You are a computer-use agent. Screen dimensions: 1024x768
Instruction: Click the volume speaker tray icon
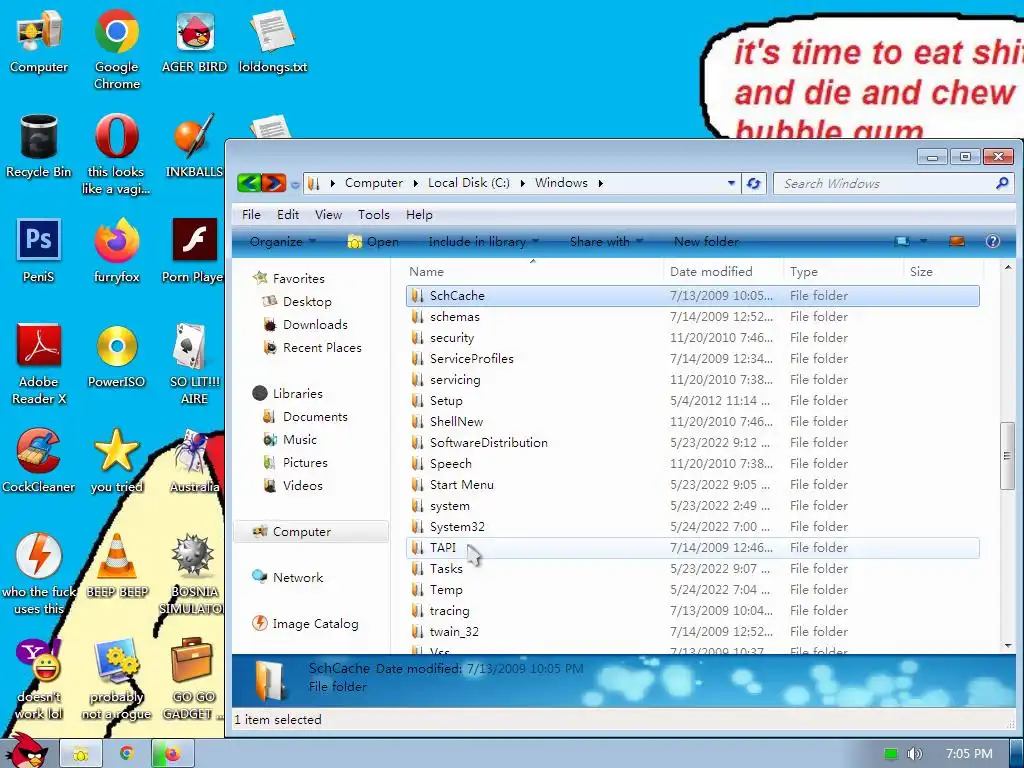tap(914, 754)
